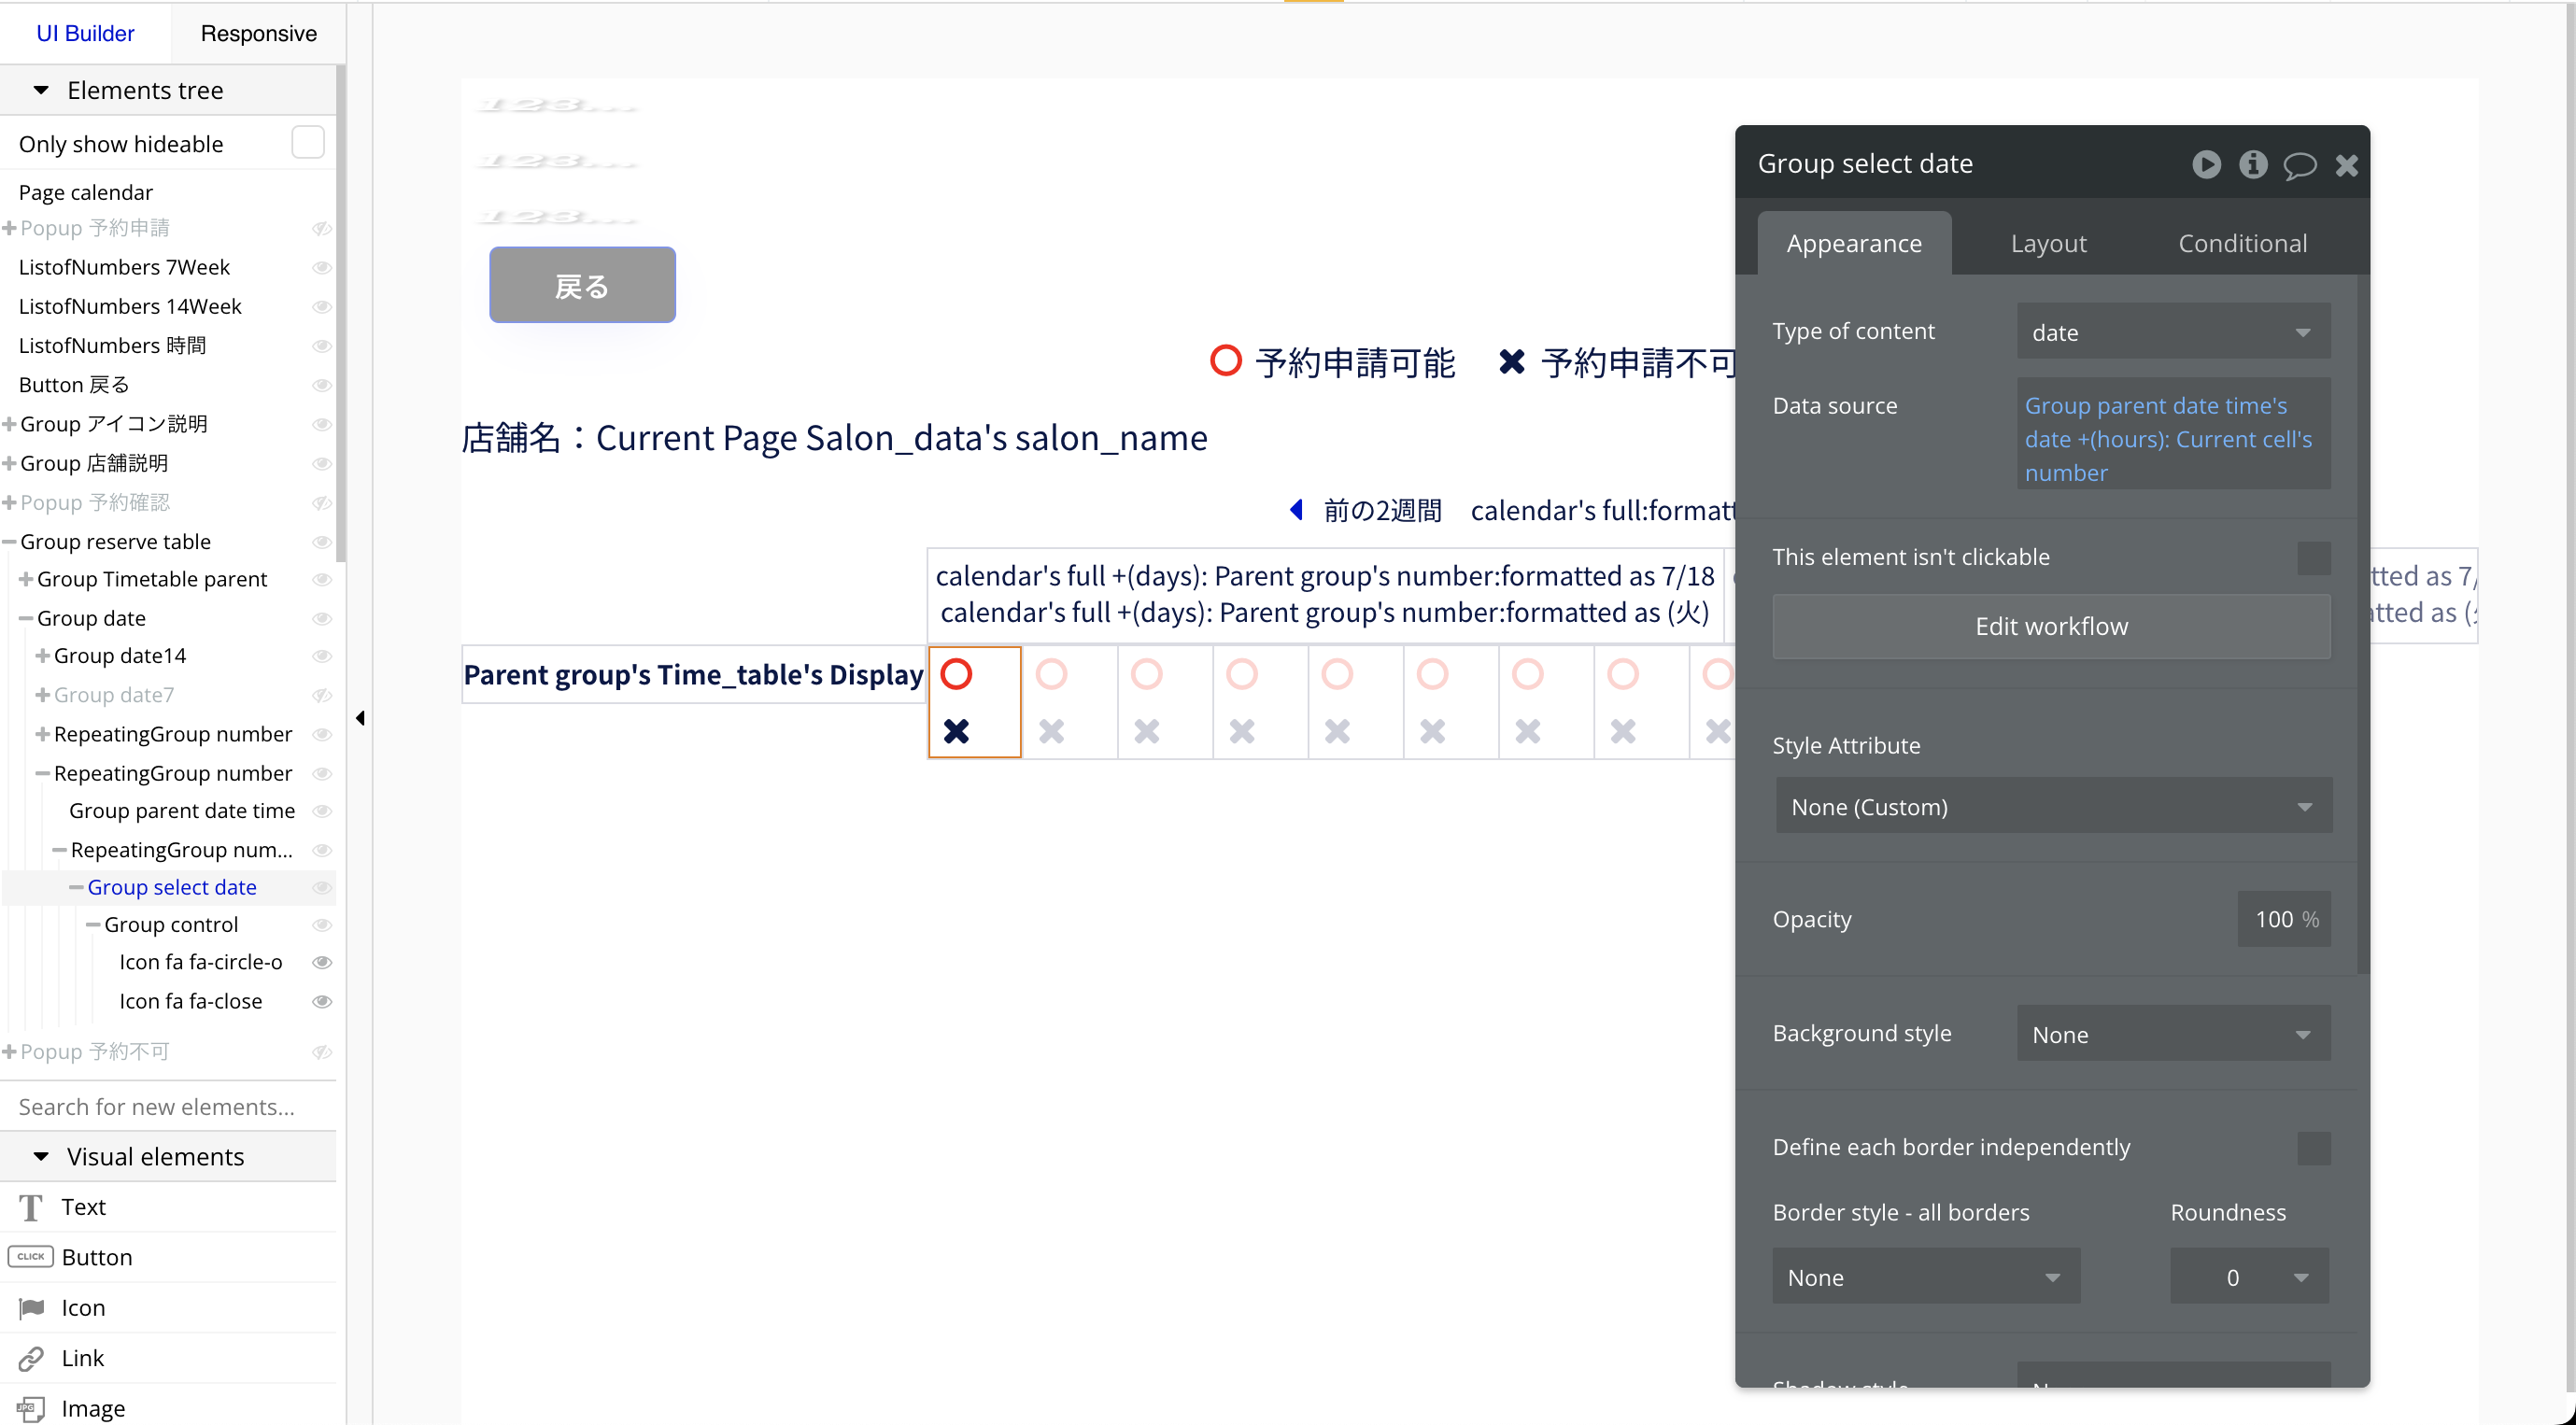The width and height of the screenshot is (2576, 1425).
Task: Click the Edit workflow button
Action: 2050,626
